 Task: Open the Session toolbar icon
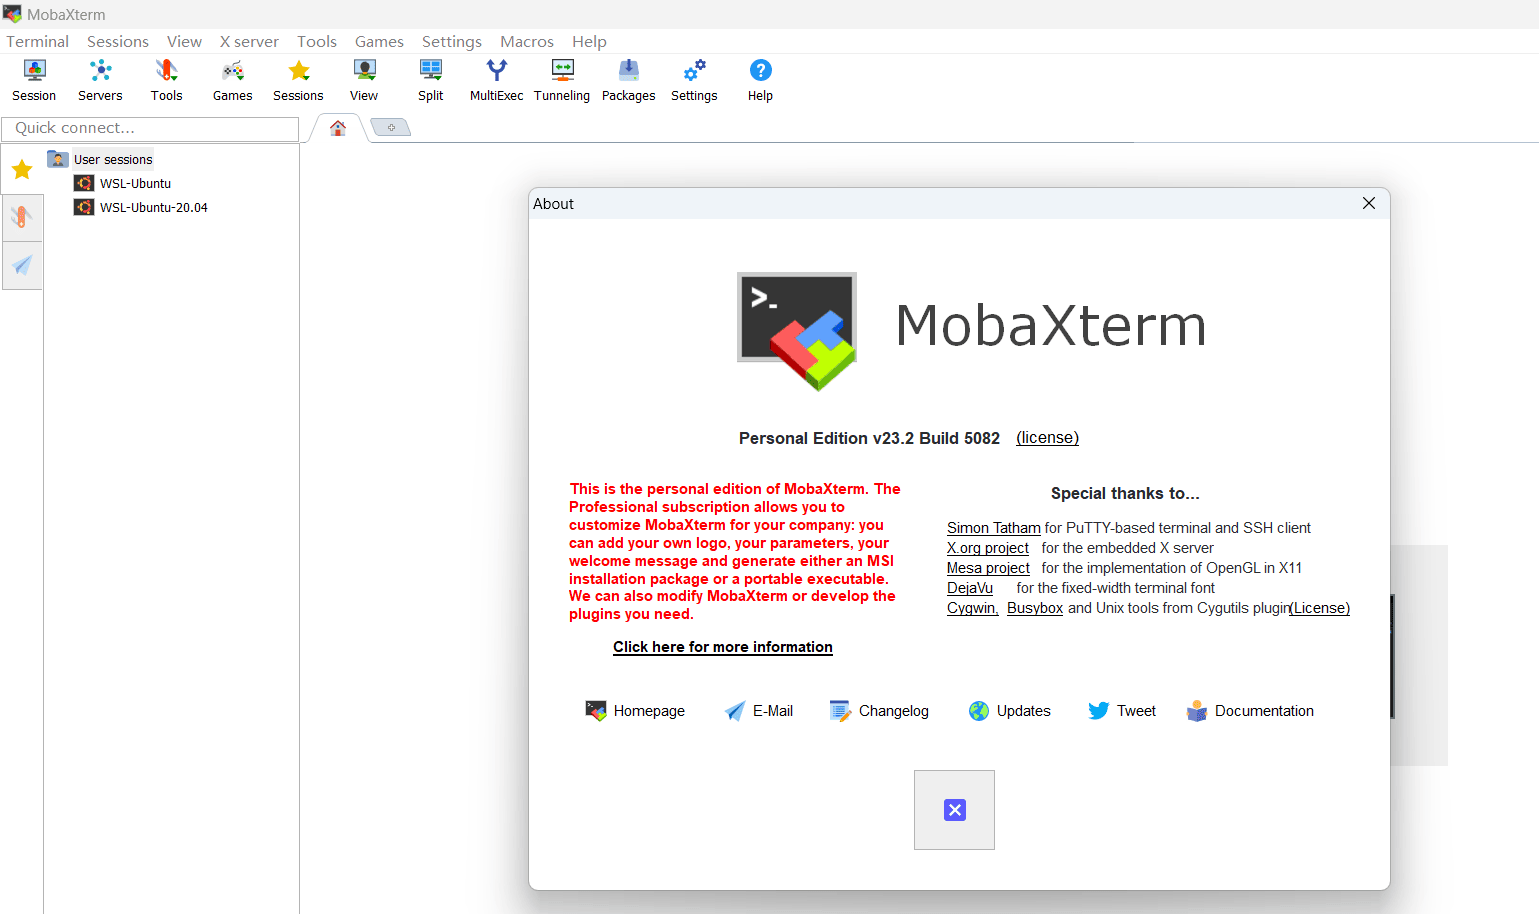(34, 80)
